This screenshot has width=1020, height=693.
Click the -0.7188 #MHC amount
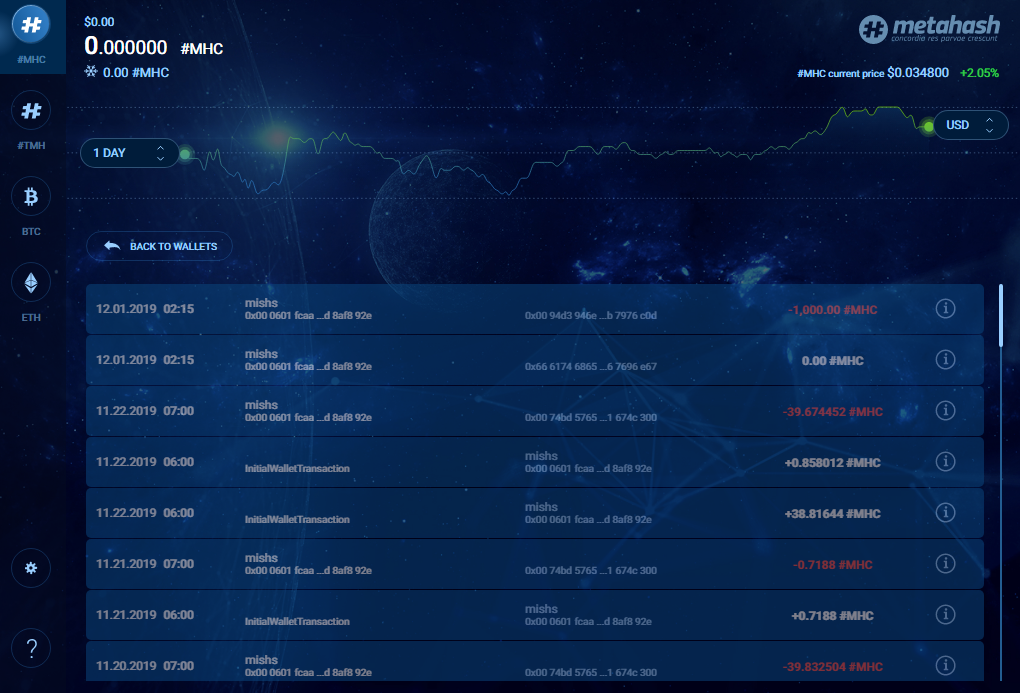click(833, 565)
